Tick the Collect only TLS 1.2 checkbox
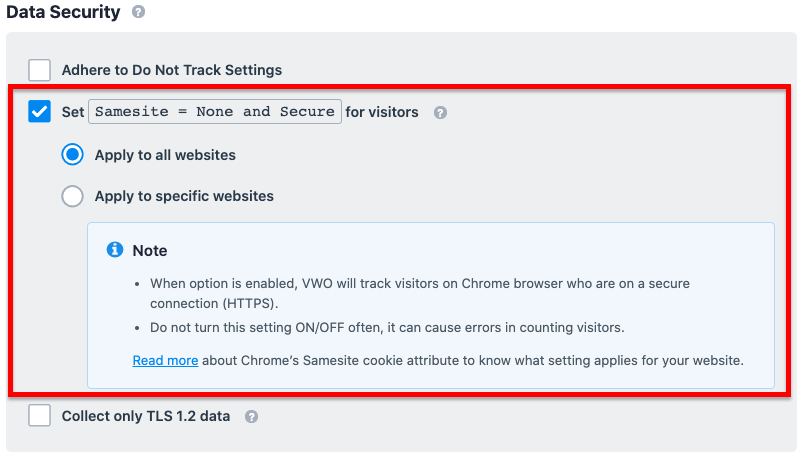The image size is (810, 459). 40,415
